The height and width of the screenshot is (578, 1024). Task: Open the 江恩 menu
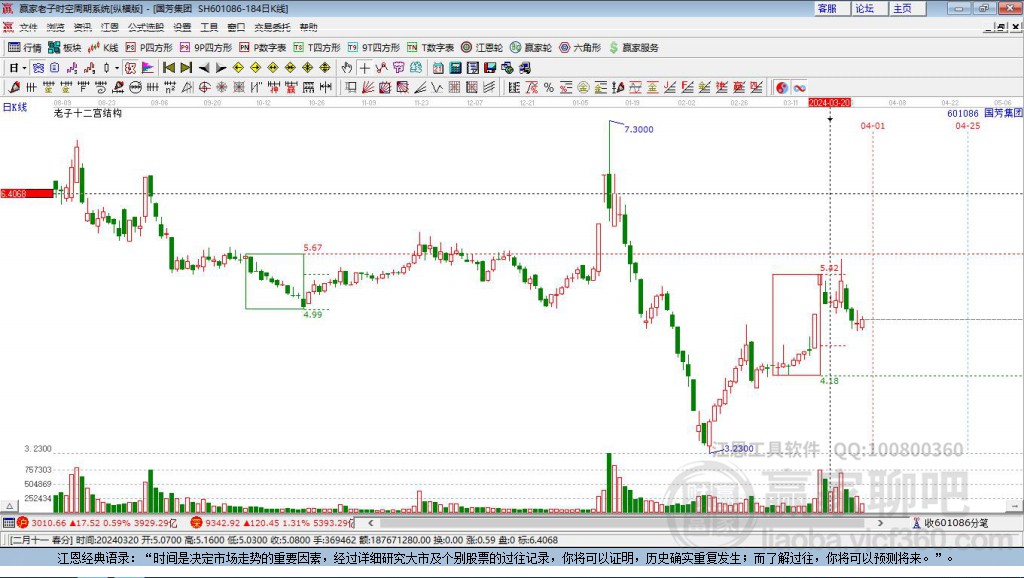point(110,27)
